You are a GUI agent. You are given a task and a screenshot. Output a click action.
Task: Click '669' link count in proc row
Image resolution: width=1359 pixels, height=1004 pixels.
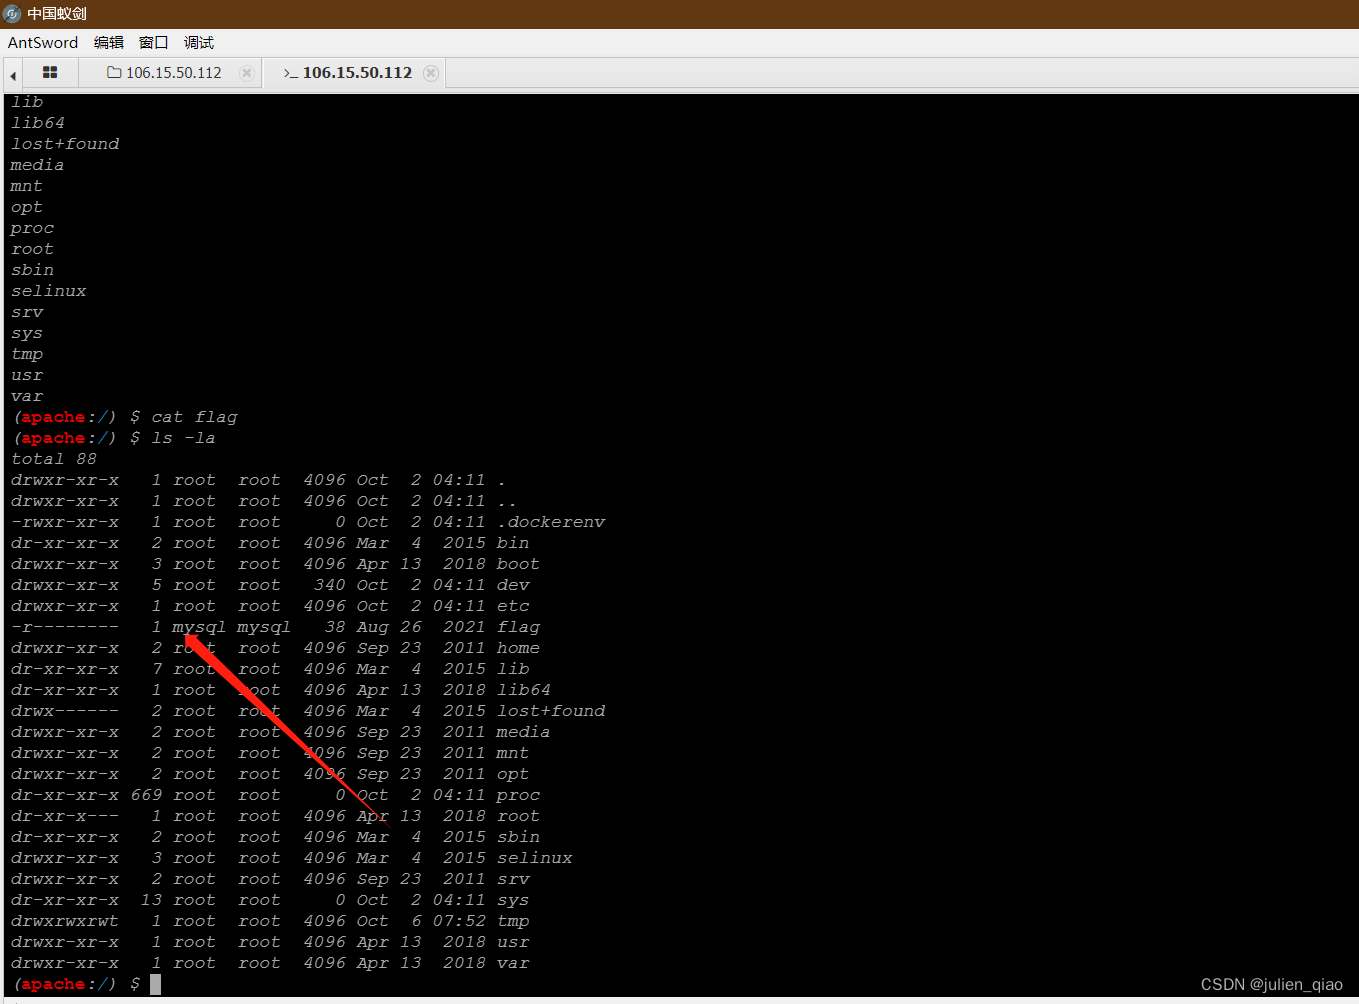[146, 795]
